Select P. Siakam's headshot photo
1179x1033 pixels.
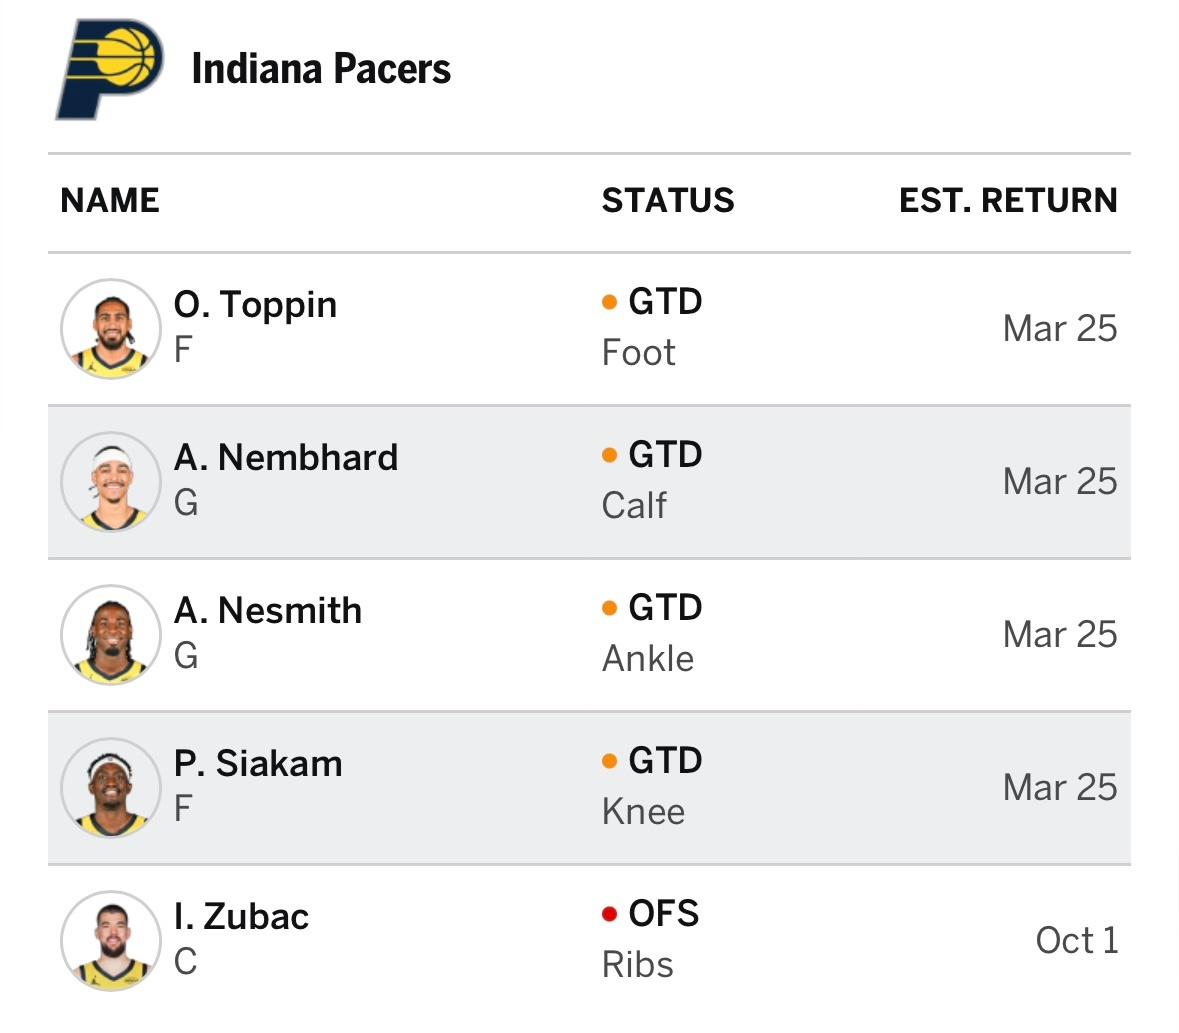click(x=110, y=788)
